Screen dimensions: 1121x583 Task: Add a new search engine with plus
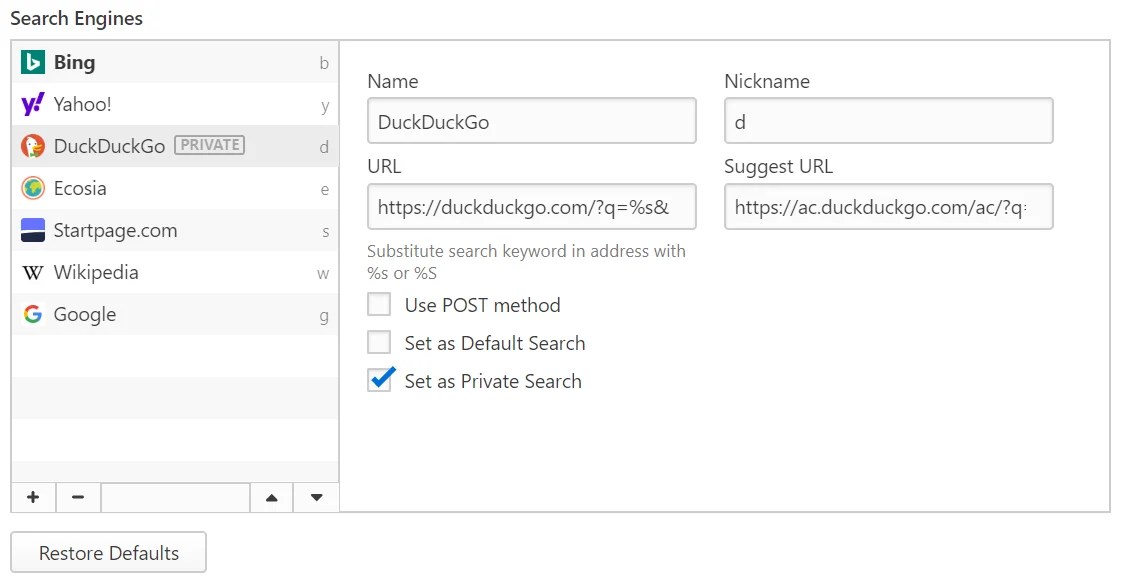coord(33,497)
